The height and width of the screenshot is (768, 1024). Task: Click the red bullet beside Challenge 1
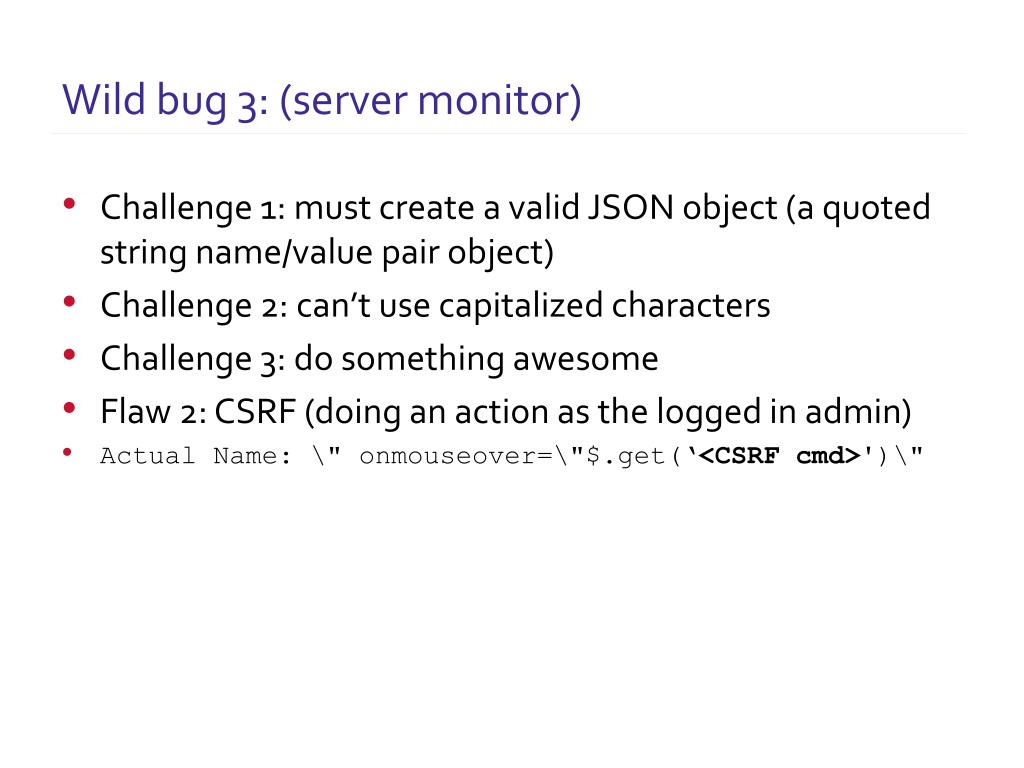pos(70,204)
